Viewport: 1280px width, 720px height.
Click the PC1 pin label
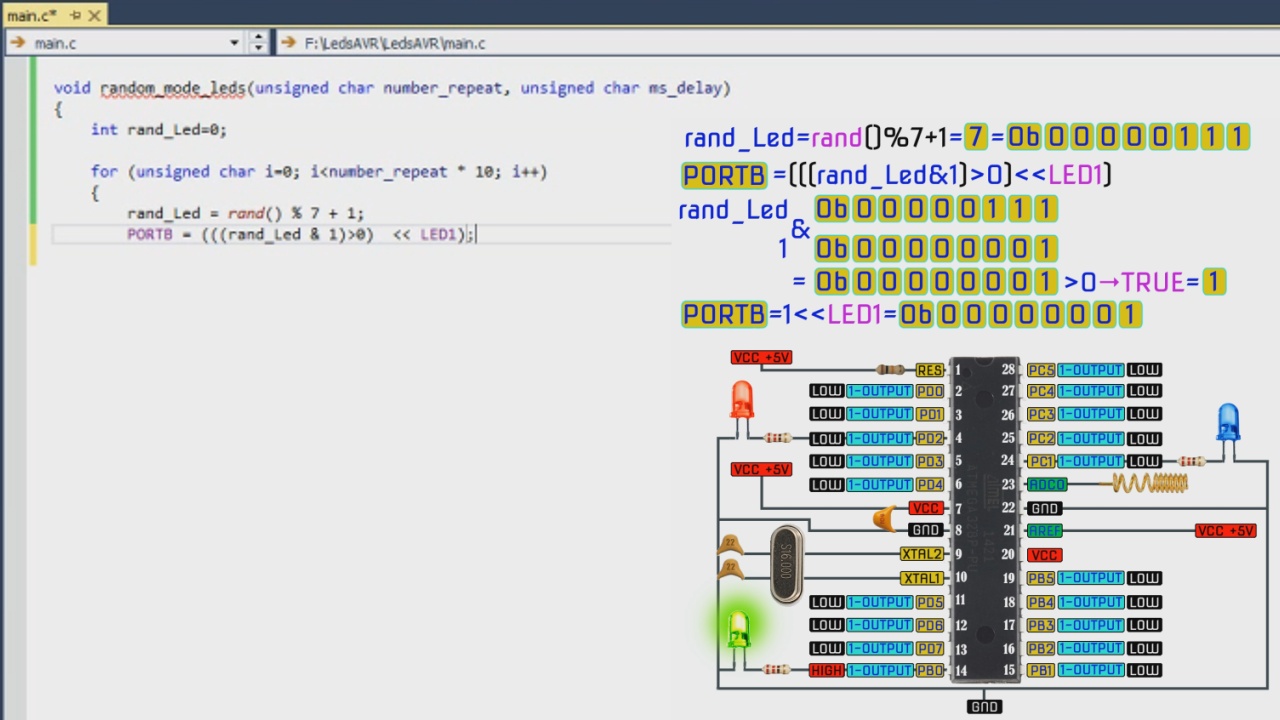tap(1041, 461)
